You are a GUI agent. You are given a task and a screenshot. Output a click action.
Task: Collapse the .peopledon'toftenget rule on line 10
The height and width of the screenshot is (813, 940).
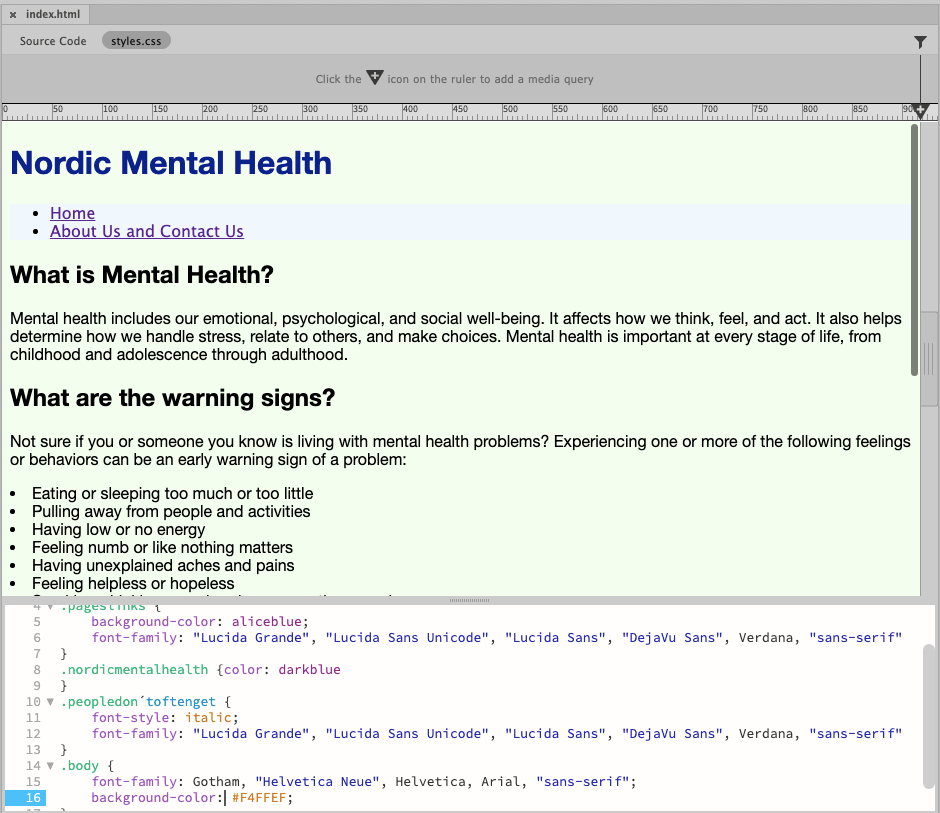50,702
